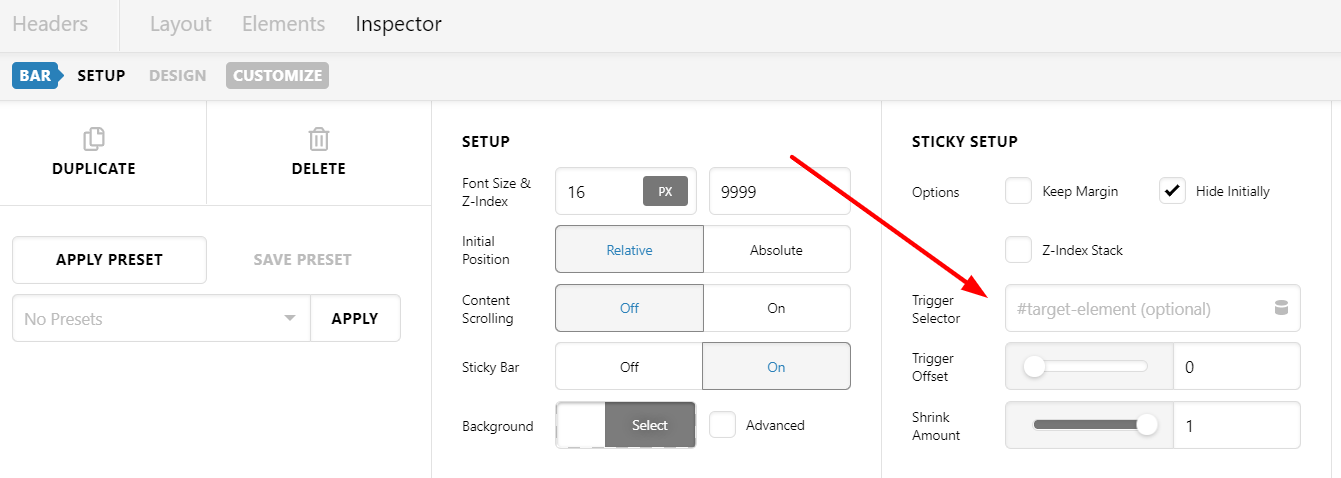Enable the Advanced background checkbox

[x=723, y=425]
